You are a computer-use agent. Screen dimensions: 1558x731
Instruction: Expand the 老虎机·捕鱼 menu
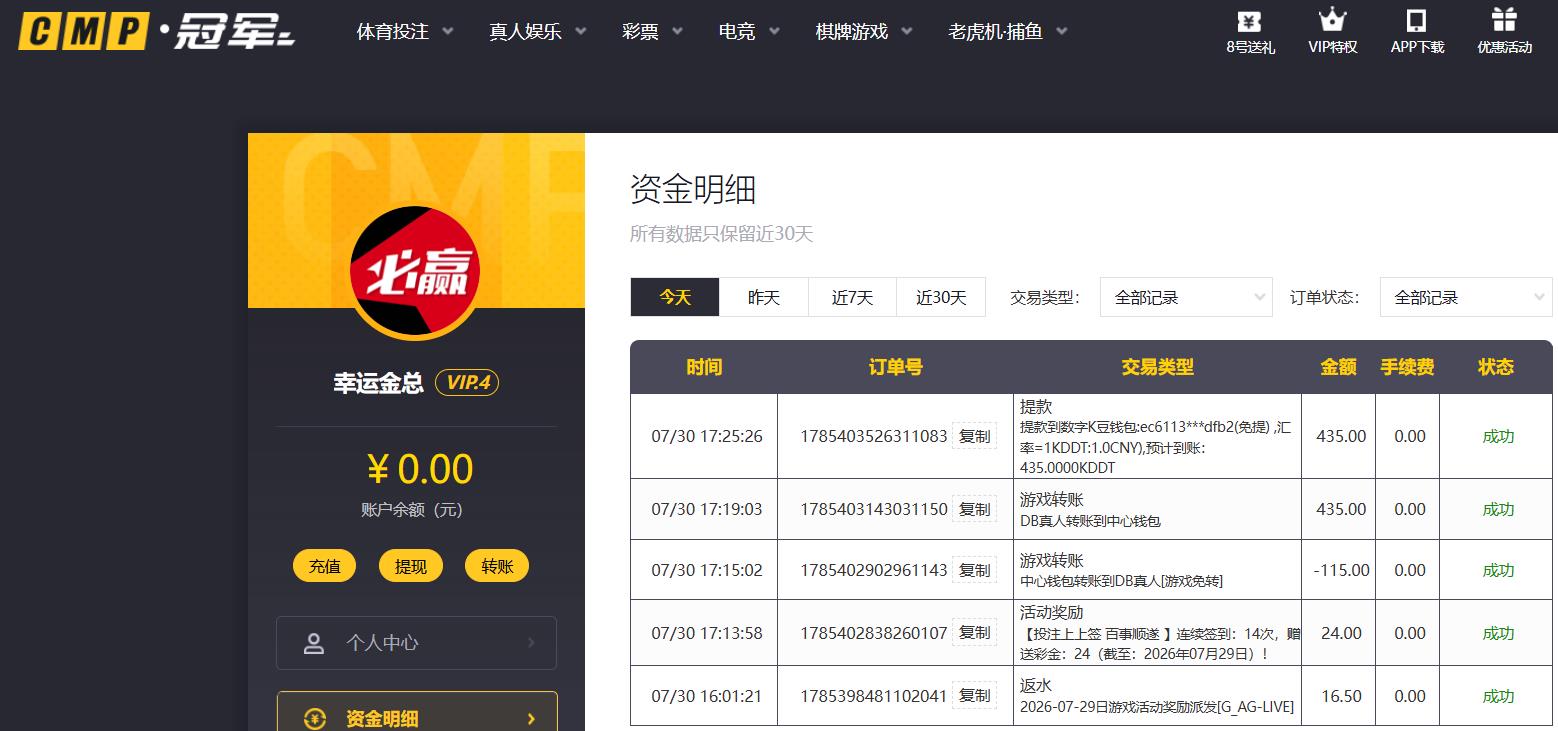(x=1008, y=32)
